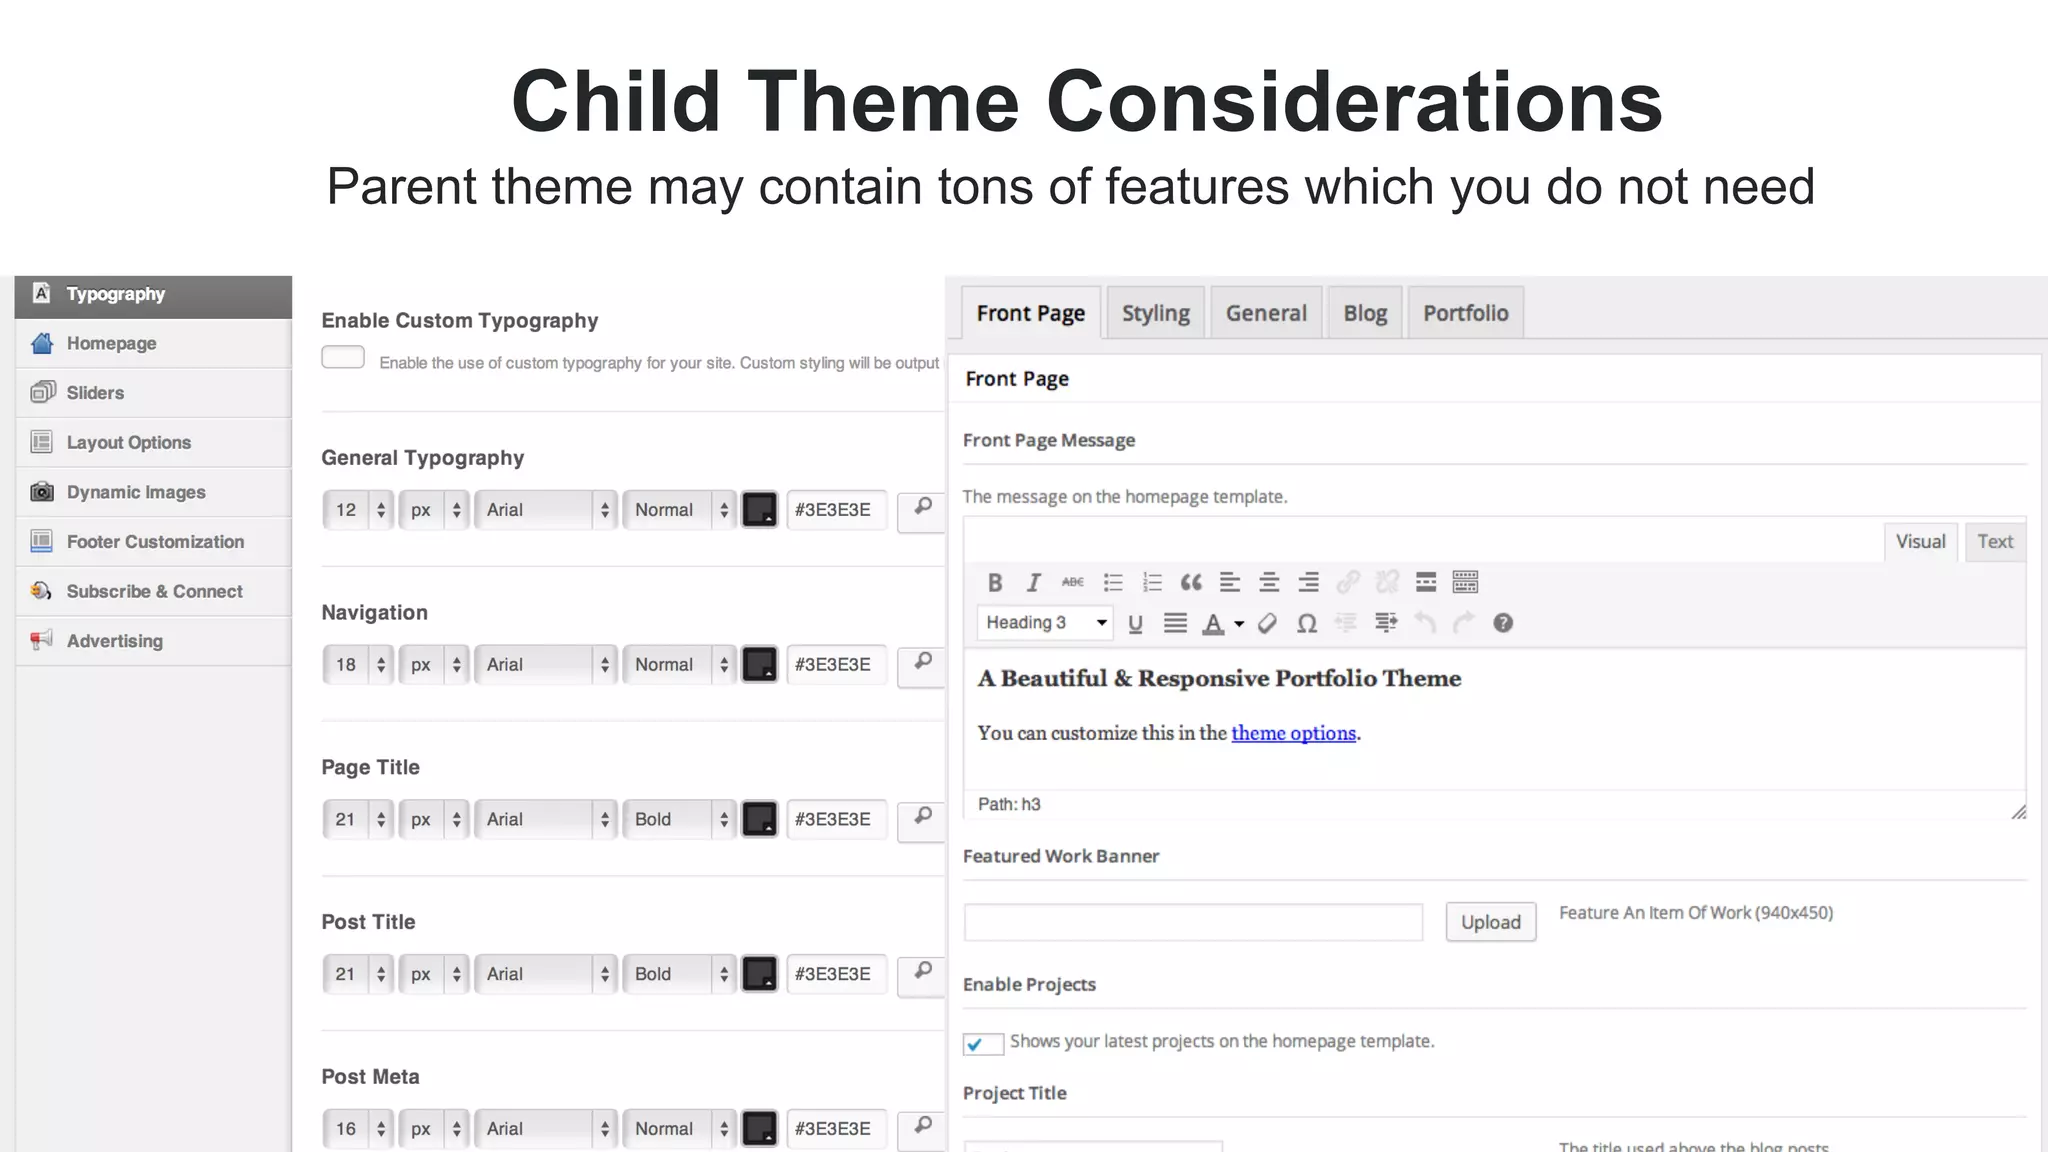
Task: Follow the theme options link
Action: pos(1293,733)
